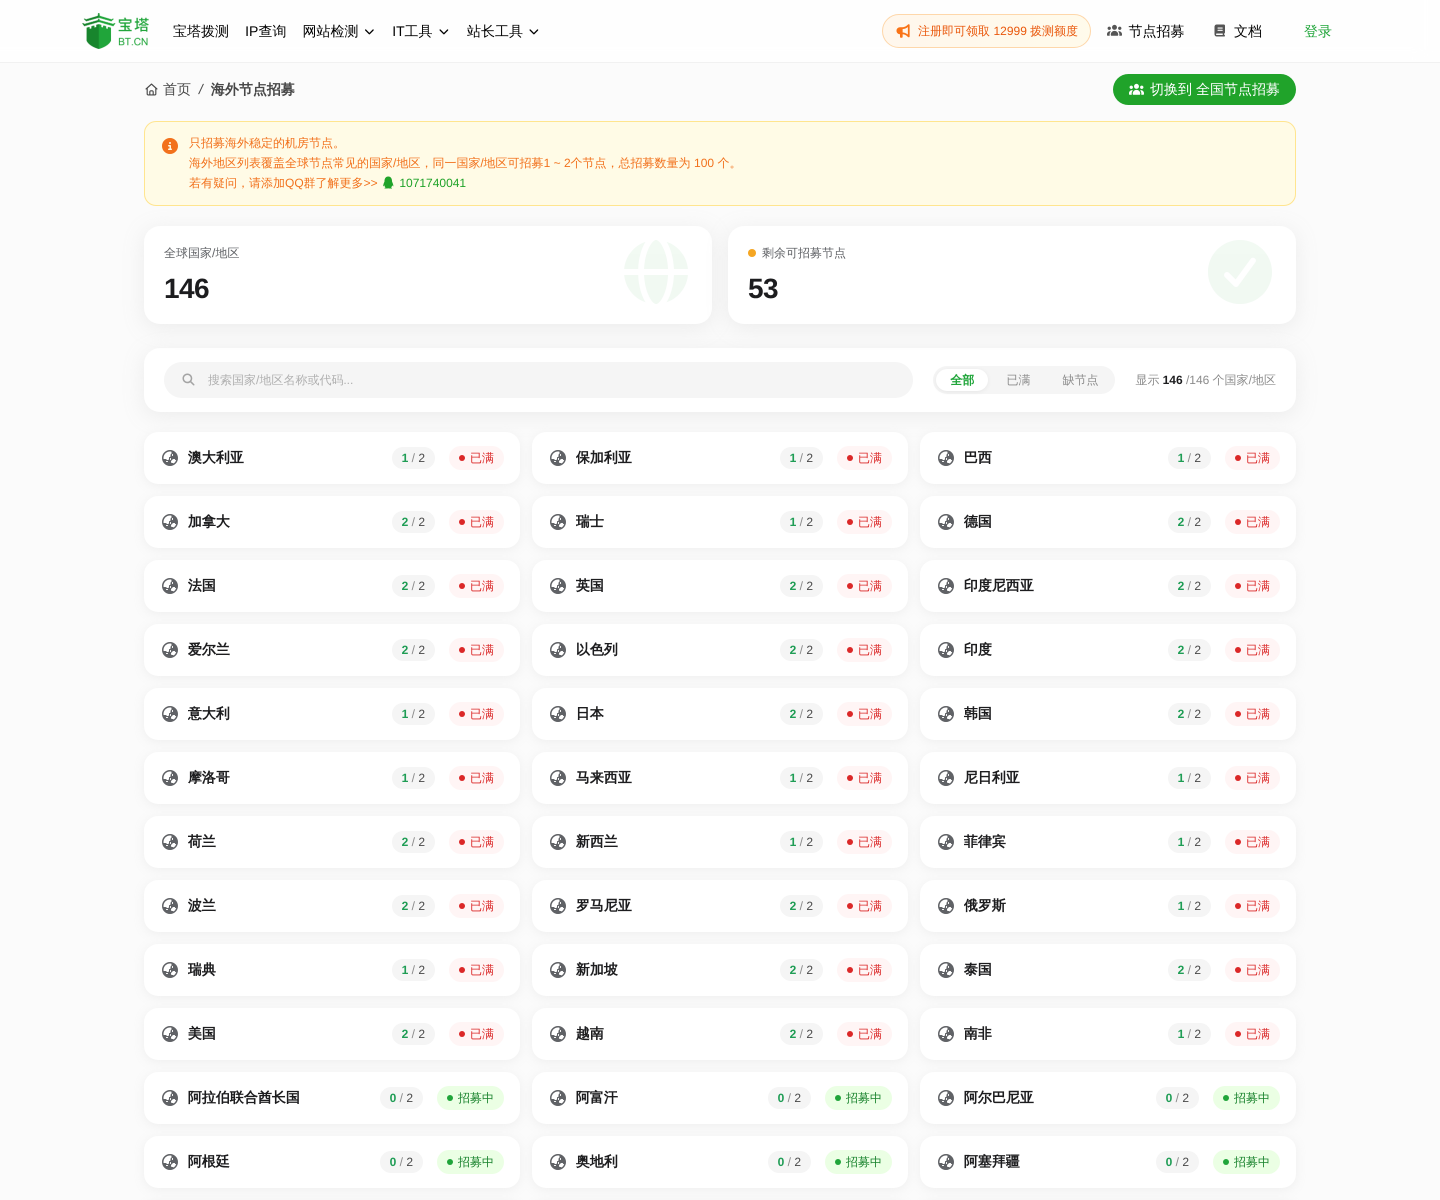Open the 节点招募 nav item

(x=1145, y=31)
